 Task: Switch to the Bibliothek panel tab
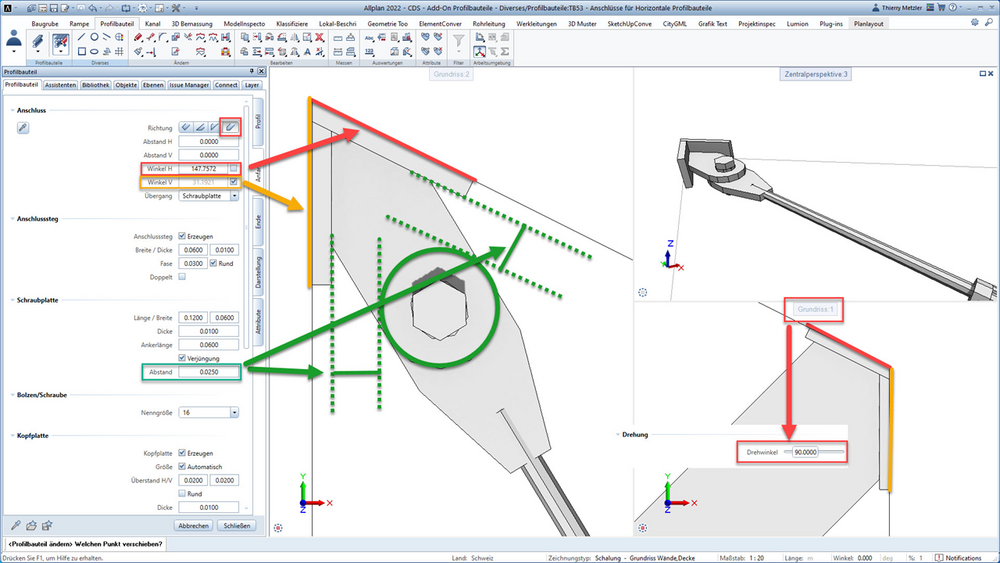(96, 85)
